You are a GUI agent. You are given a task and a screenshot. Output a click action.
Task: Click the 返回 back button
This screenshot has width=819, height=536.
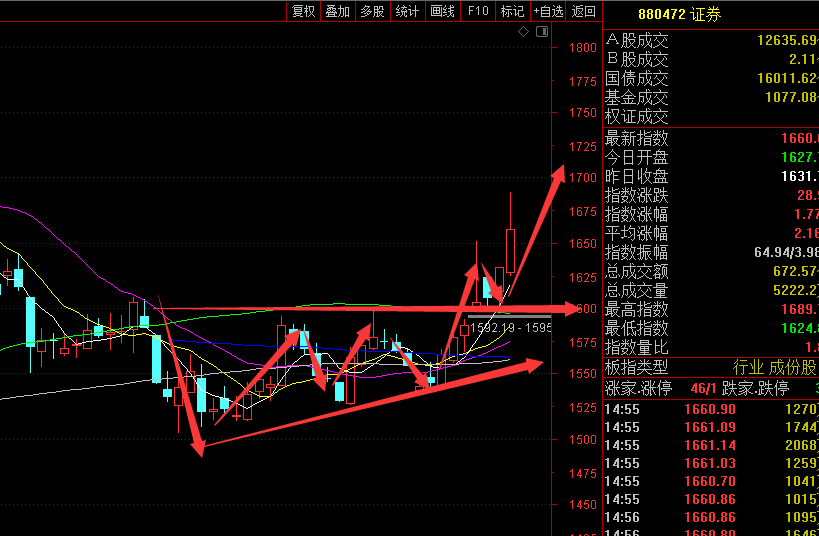coord(583,11)
